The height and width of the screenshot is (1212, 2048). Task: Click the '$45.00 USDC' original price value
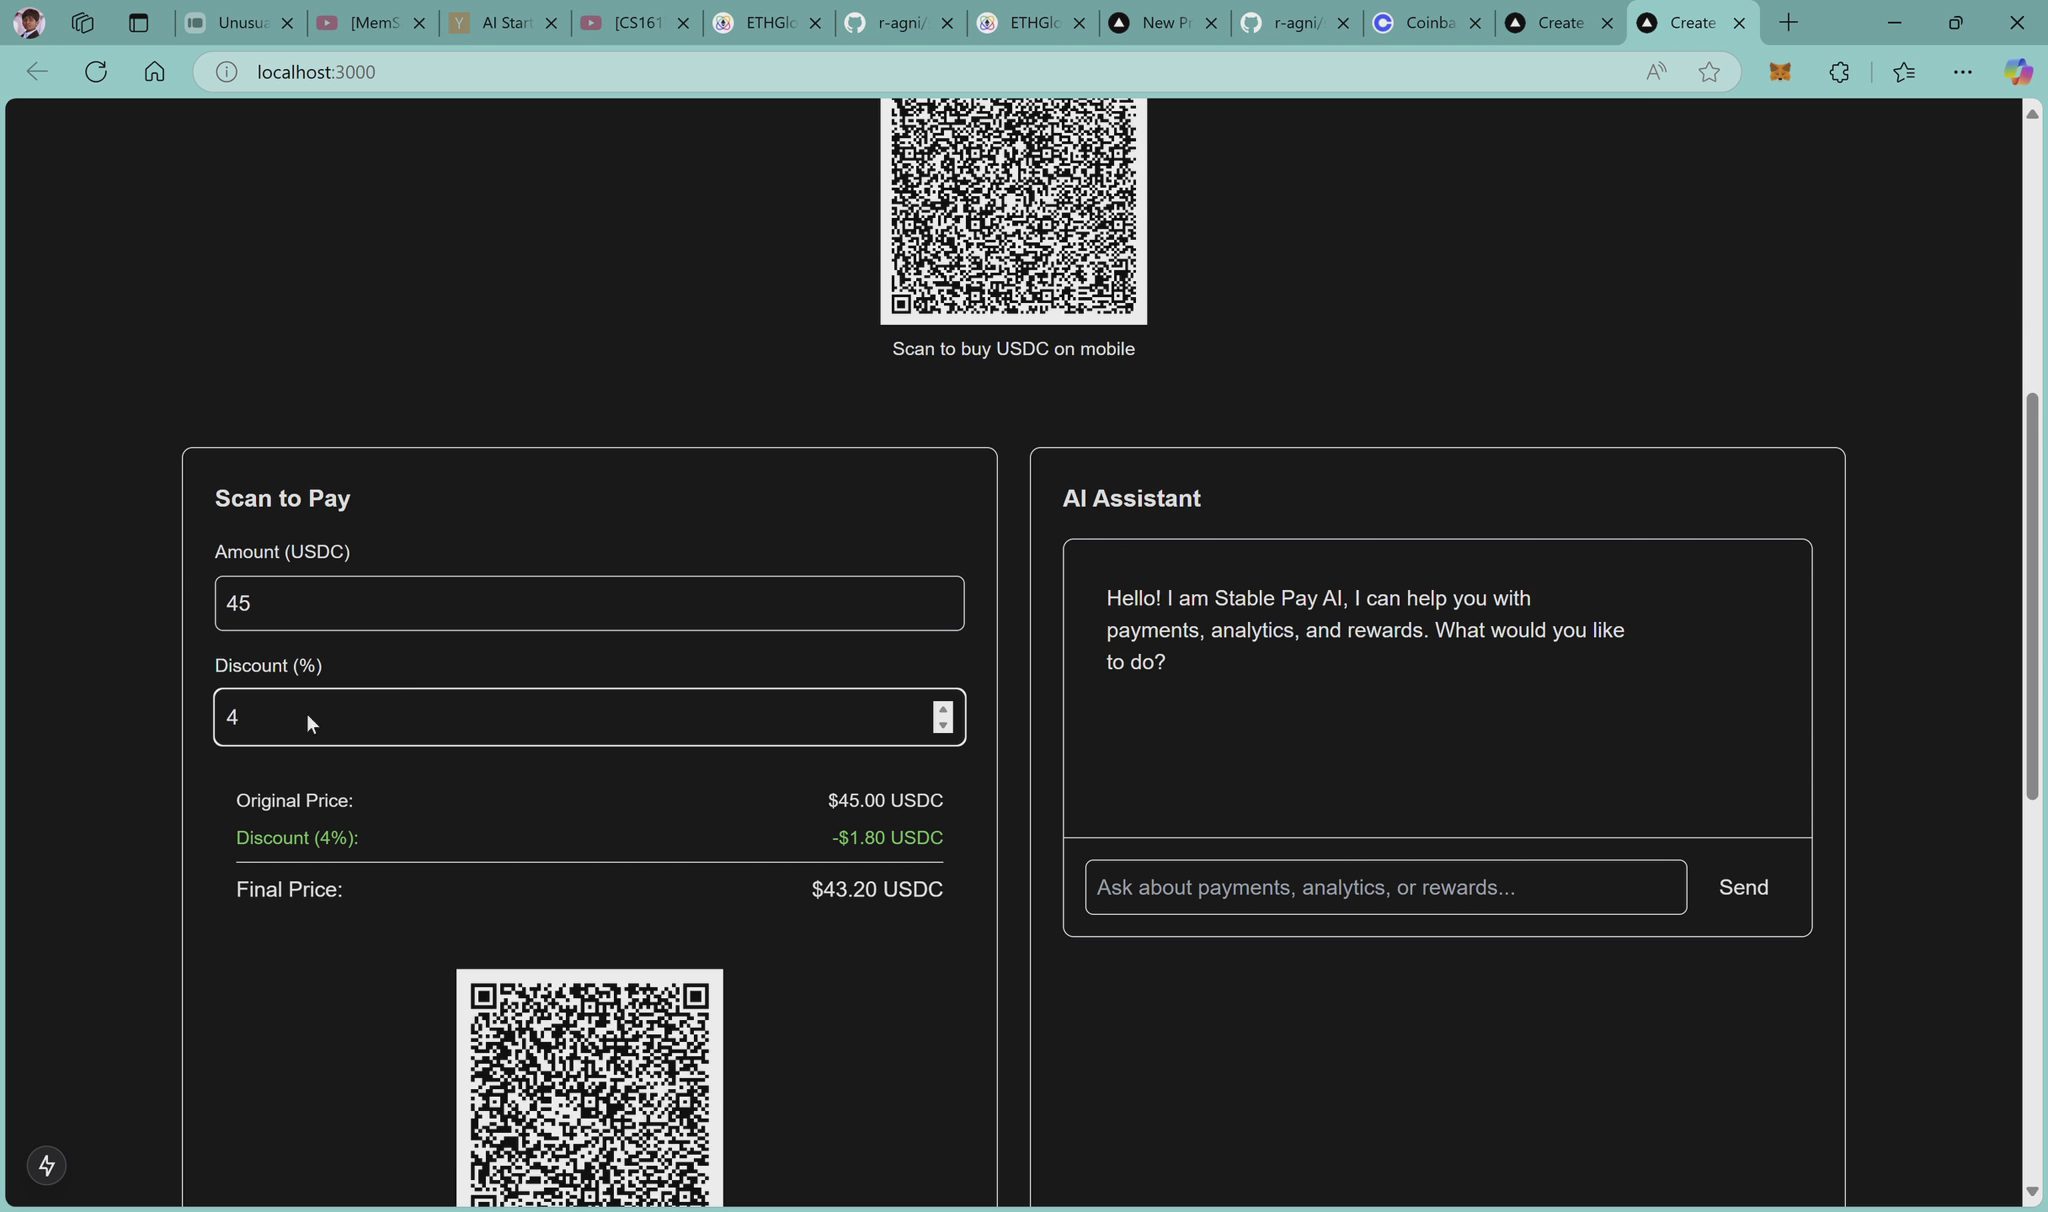pyautogui.click(x=885, y=800)
